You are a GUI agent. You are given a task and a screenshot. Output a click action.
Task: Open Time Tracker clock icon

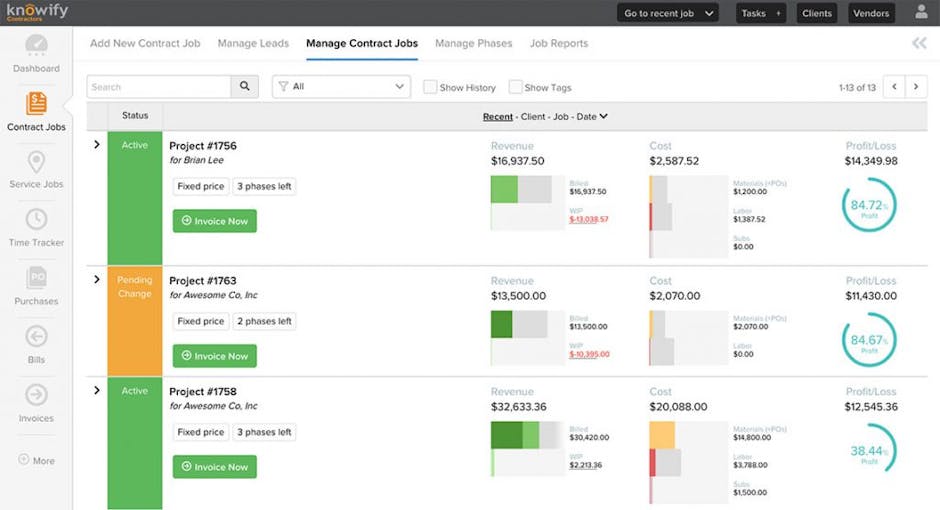click(36, 220)
